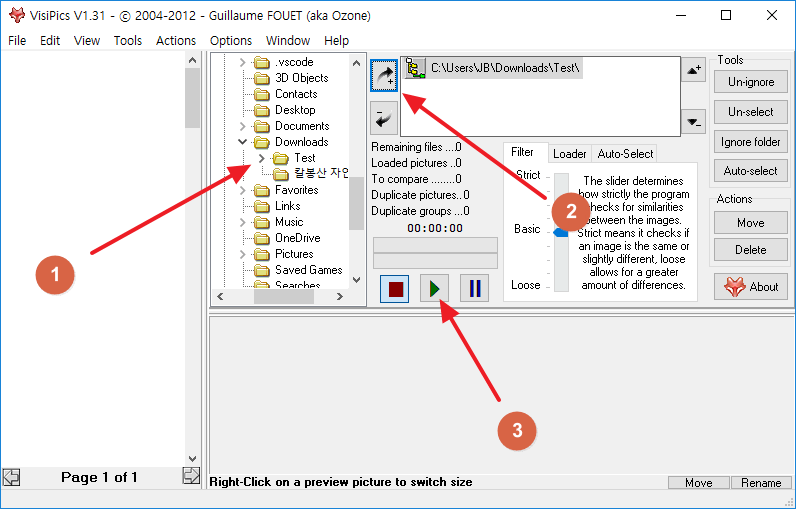Viewport: 796px width, 509px height.
Task: Select the Desktop folder in the tree
Action: click(x=295, y=110)
